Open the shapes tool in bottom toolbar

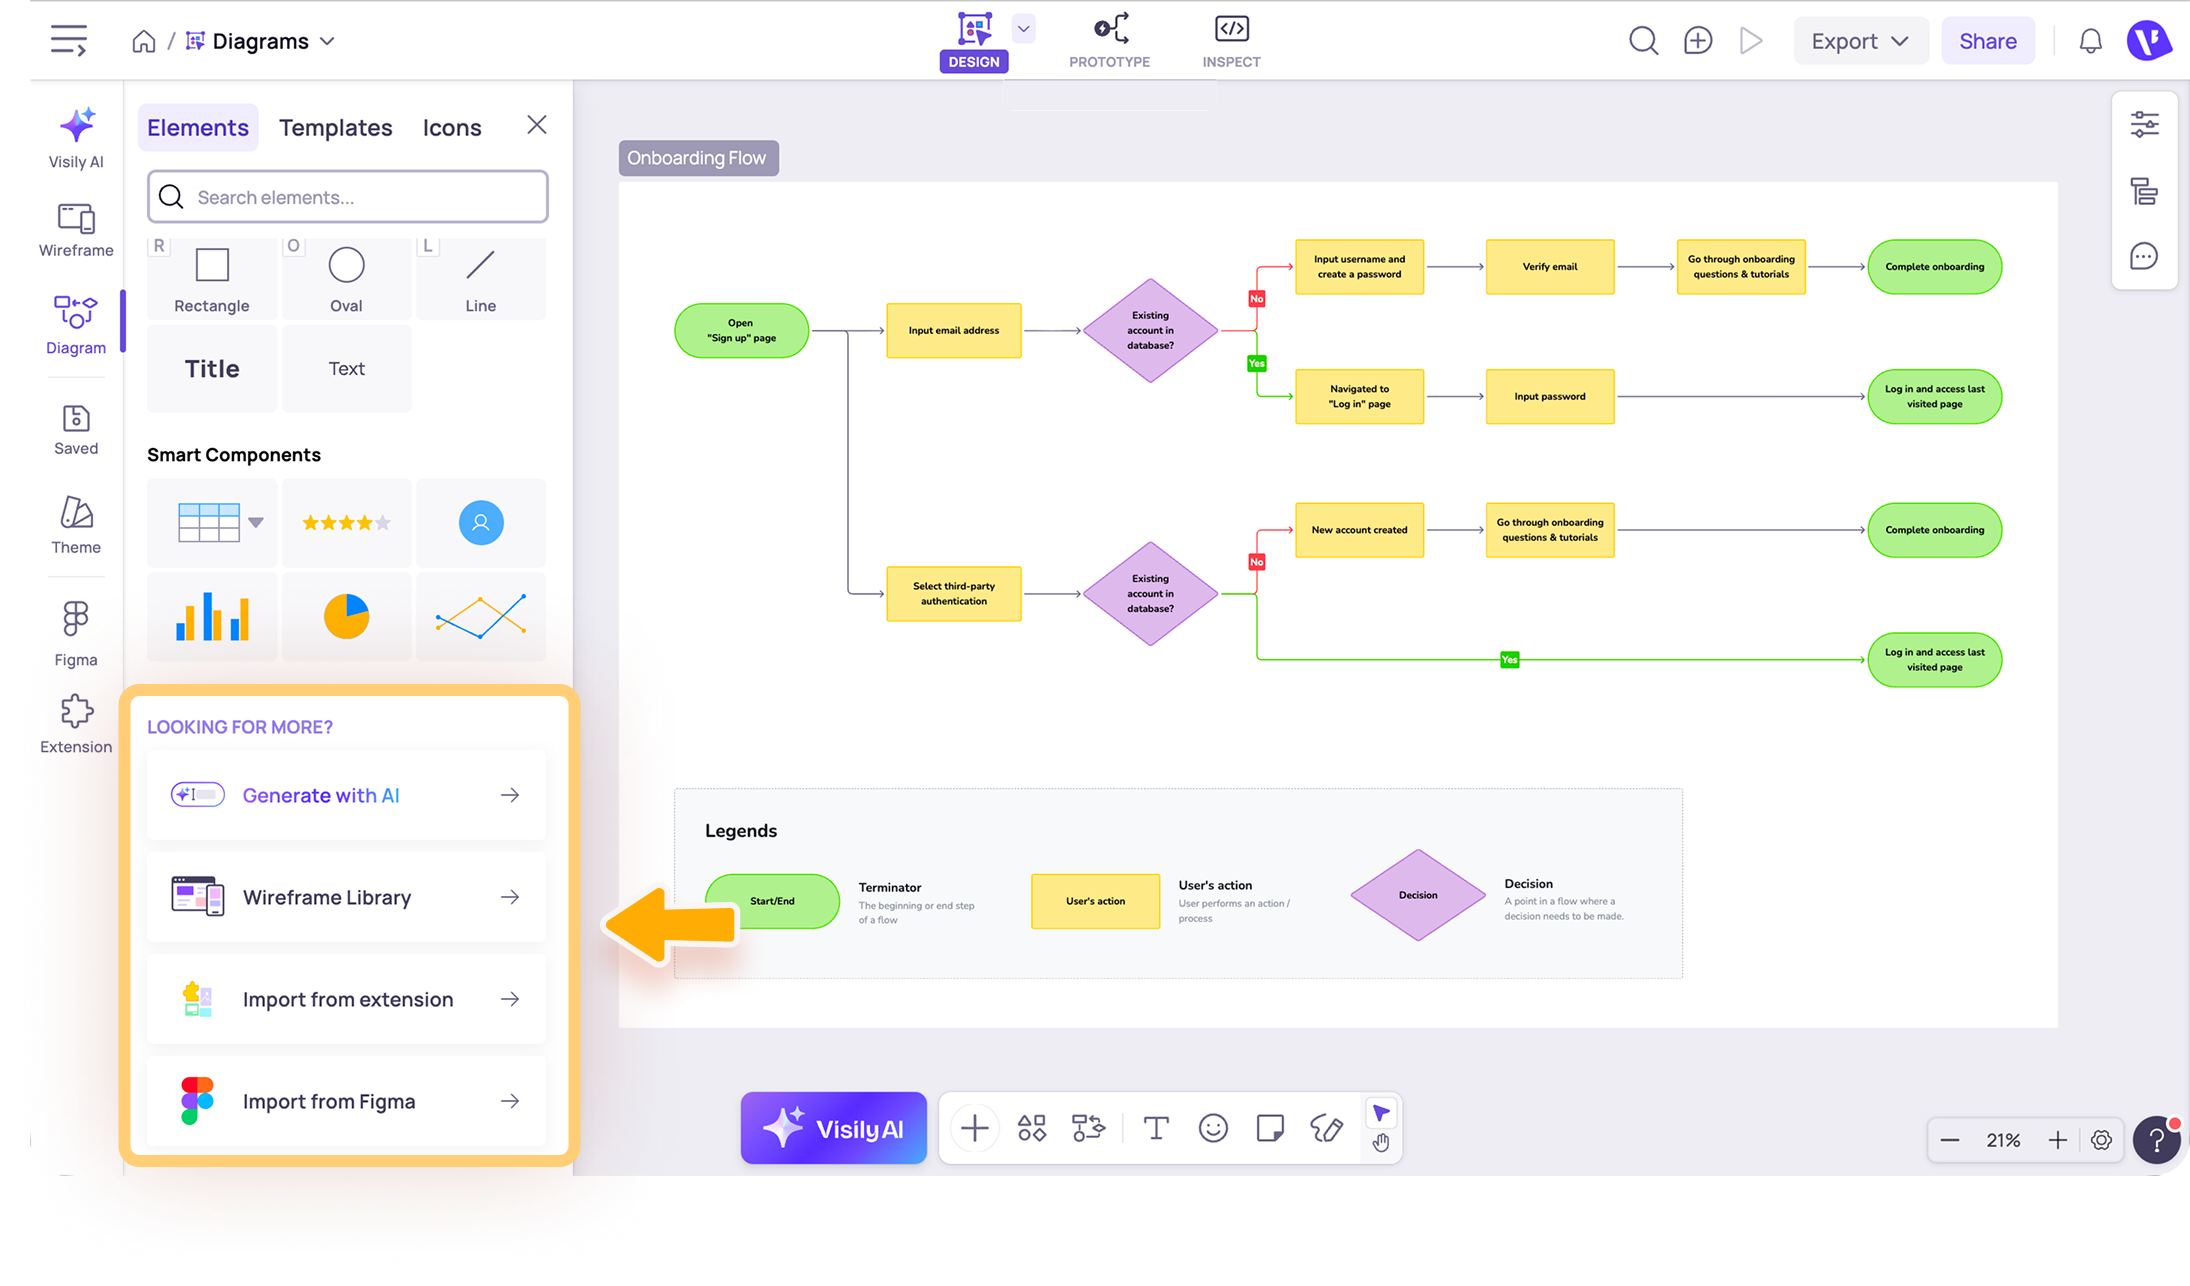(x=1032, y=1128)
